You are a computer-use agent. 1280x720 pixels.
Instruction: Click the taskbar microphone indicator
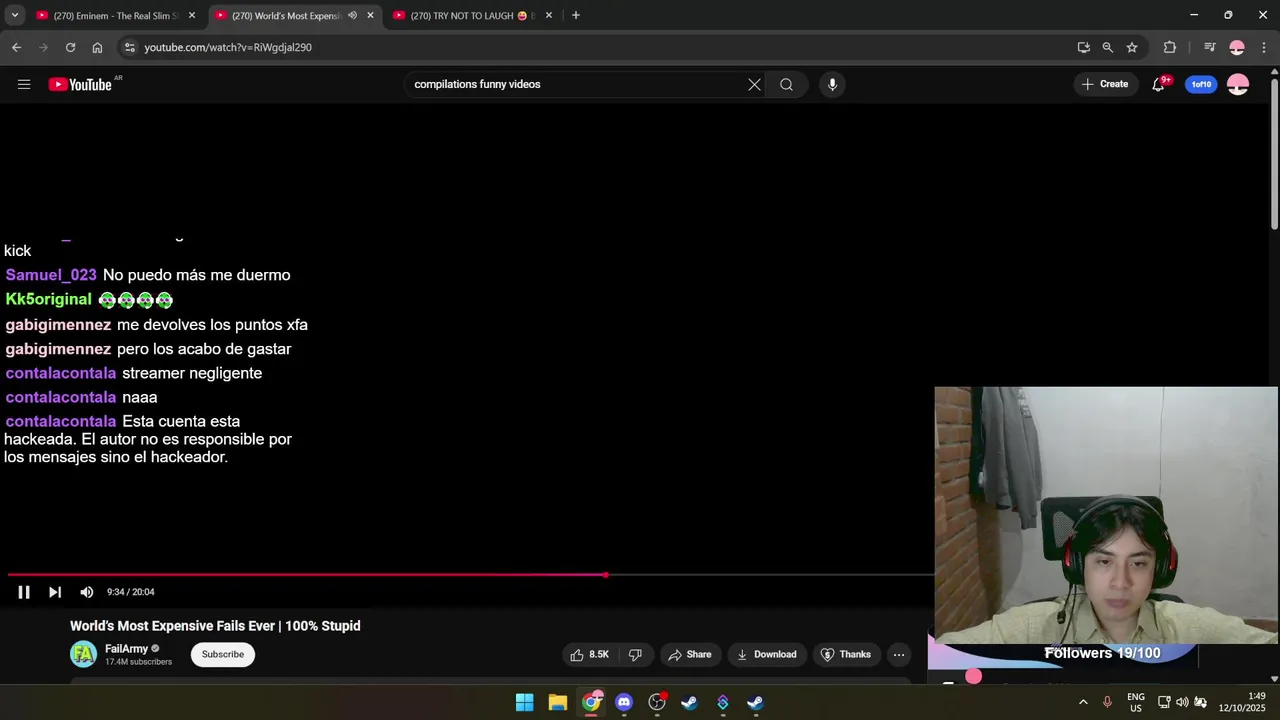point(1107,702)
